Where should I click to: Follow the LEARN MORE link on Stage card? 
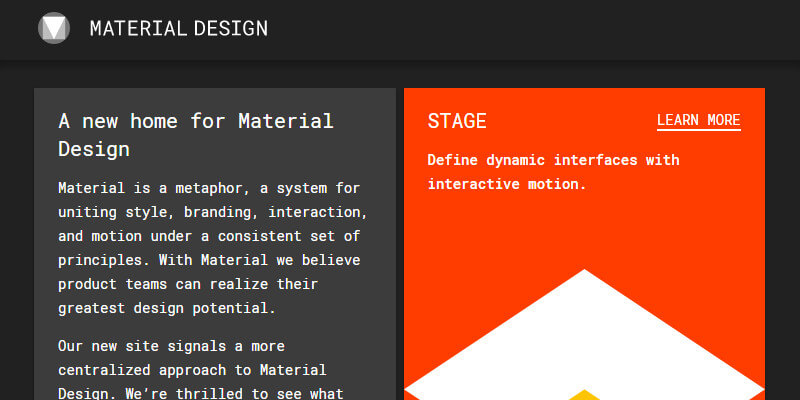(698, 121)
